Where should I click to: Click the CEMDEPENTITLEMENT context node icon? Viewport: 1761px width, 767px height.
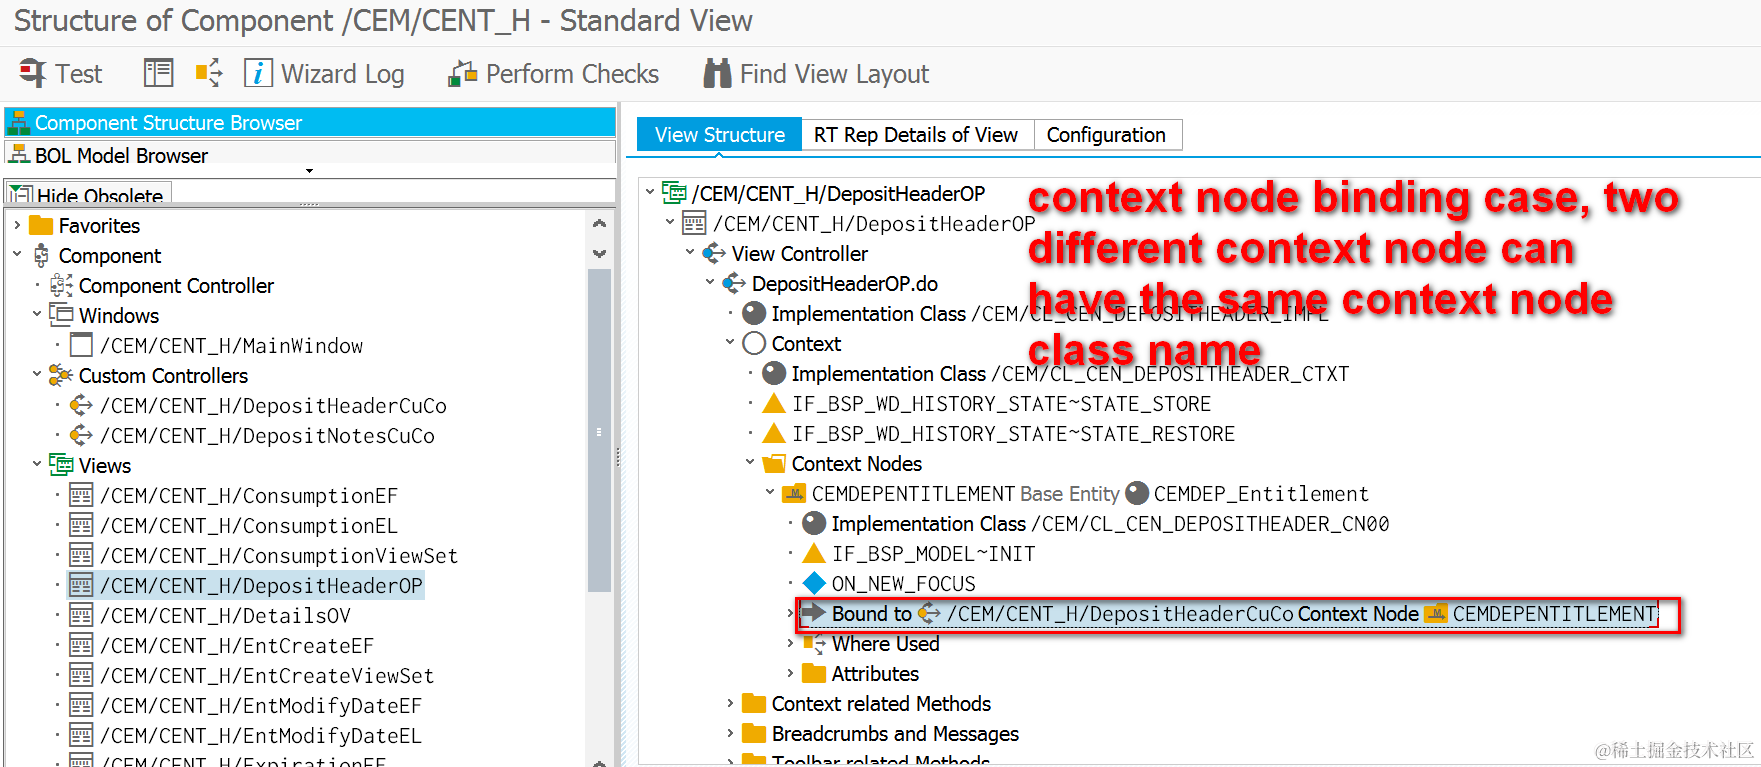794,493
